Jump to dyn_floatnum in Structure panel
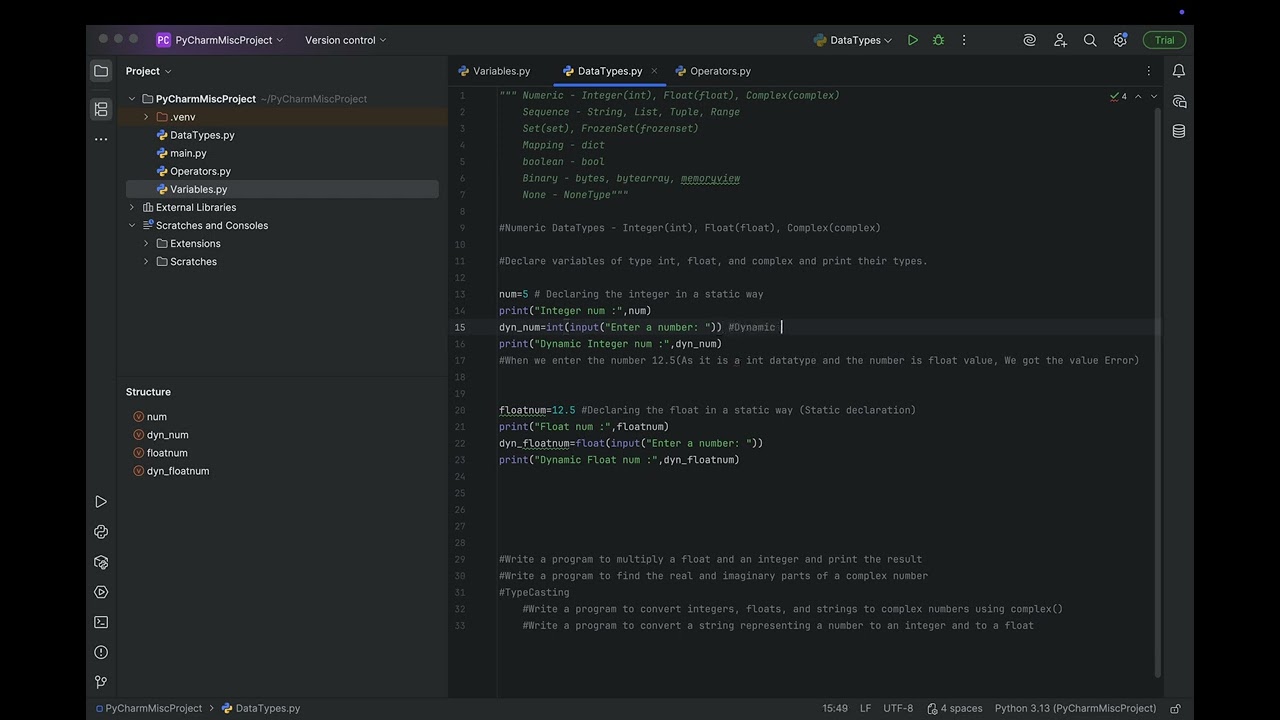The width and height of the screenshot is (1280, 720). click(171, 471)
